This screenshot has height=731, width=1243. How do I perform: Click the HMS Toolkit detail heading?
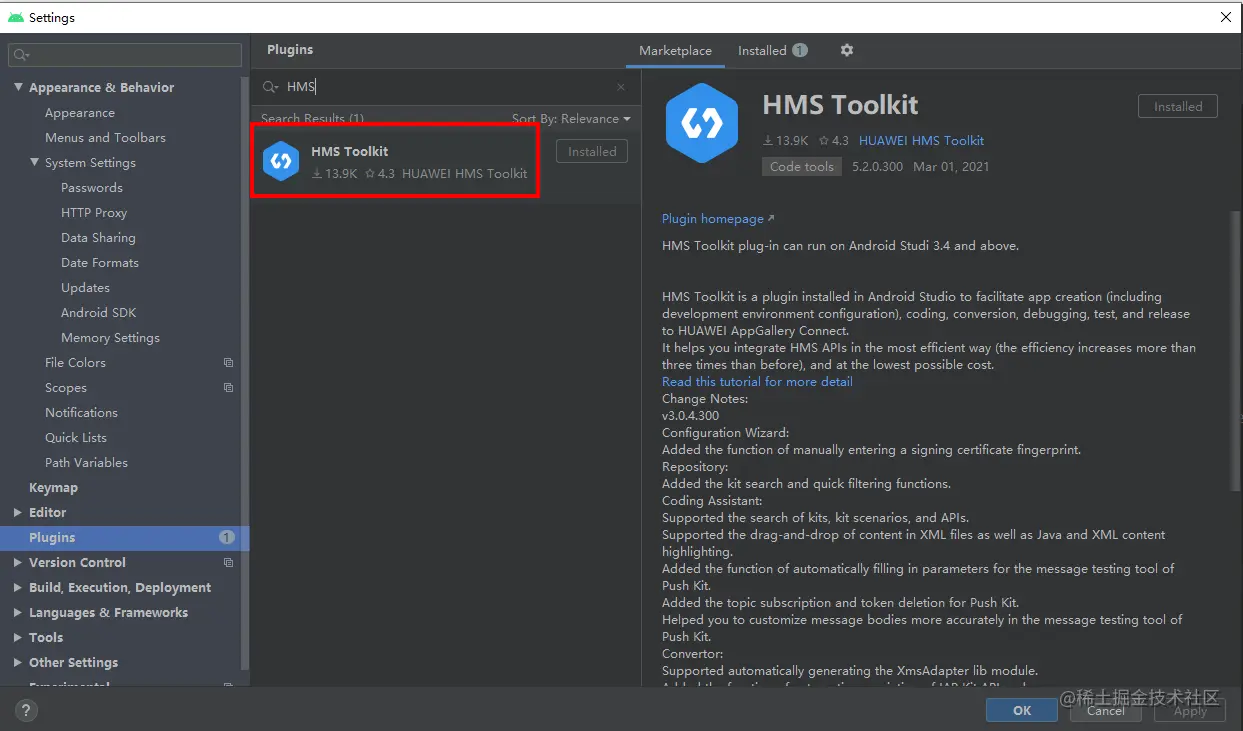[x=840, y=105]
